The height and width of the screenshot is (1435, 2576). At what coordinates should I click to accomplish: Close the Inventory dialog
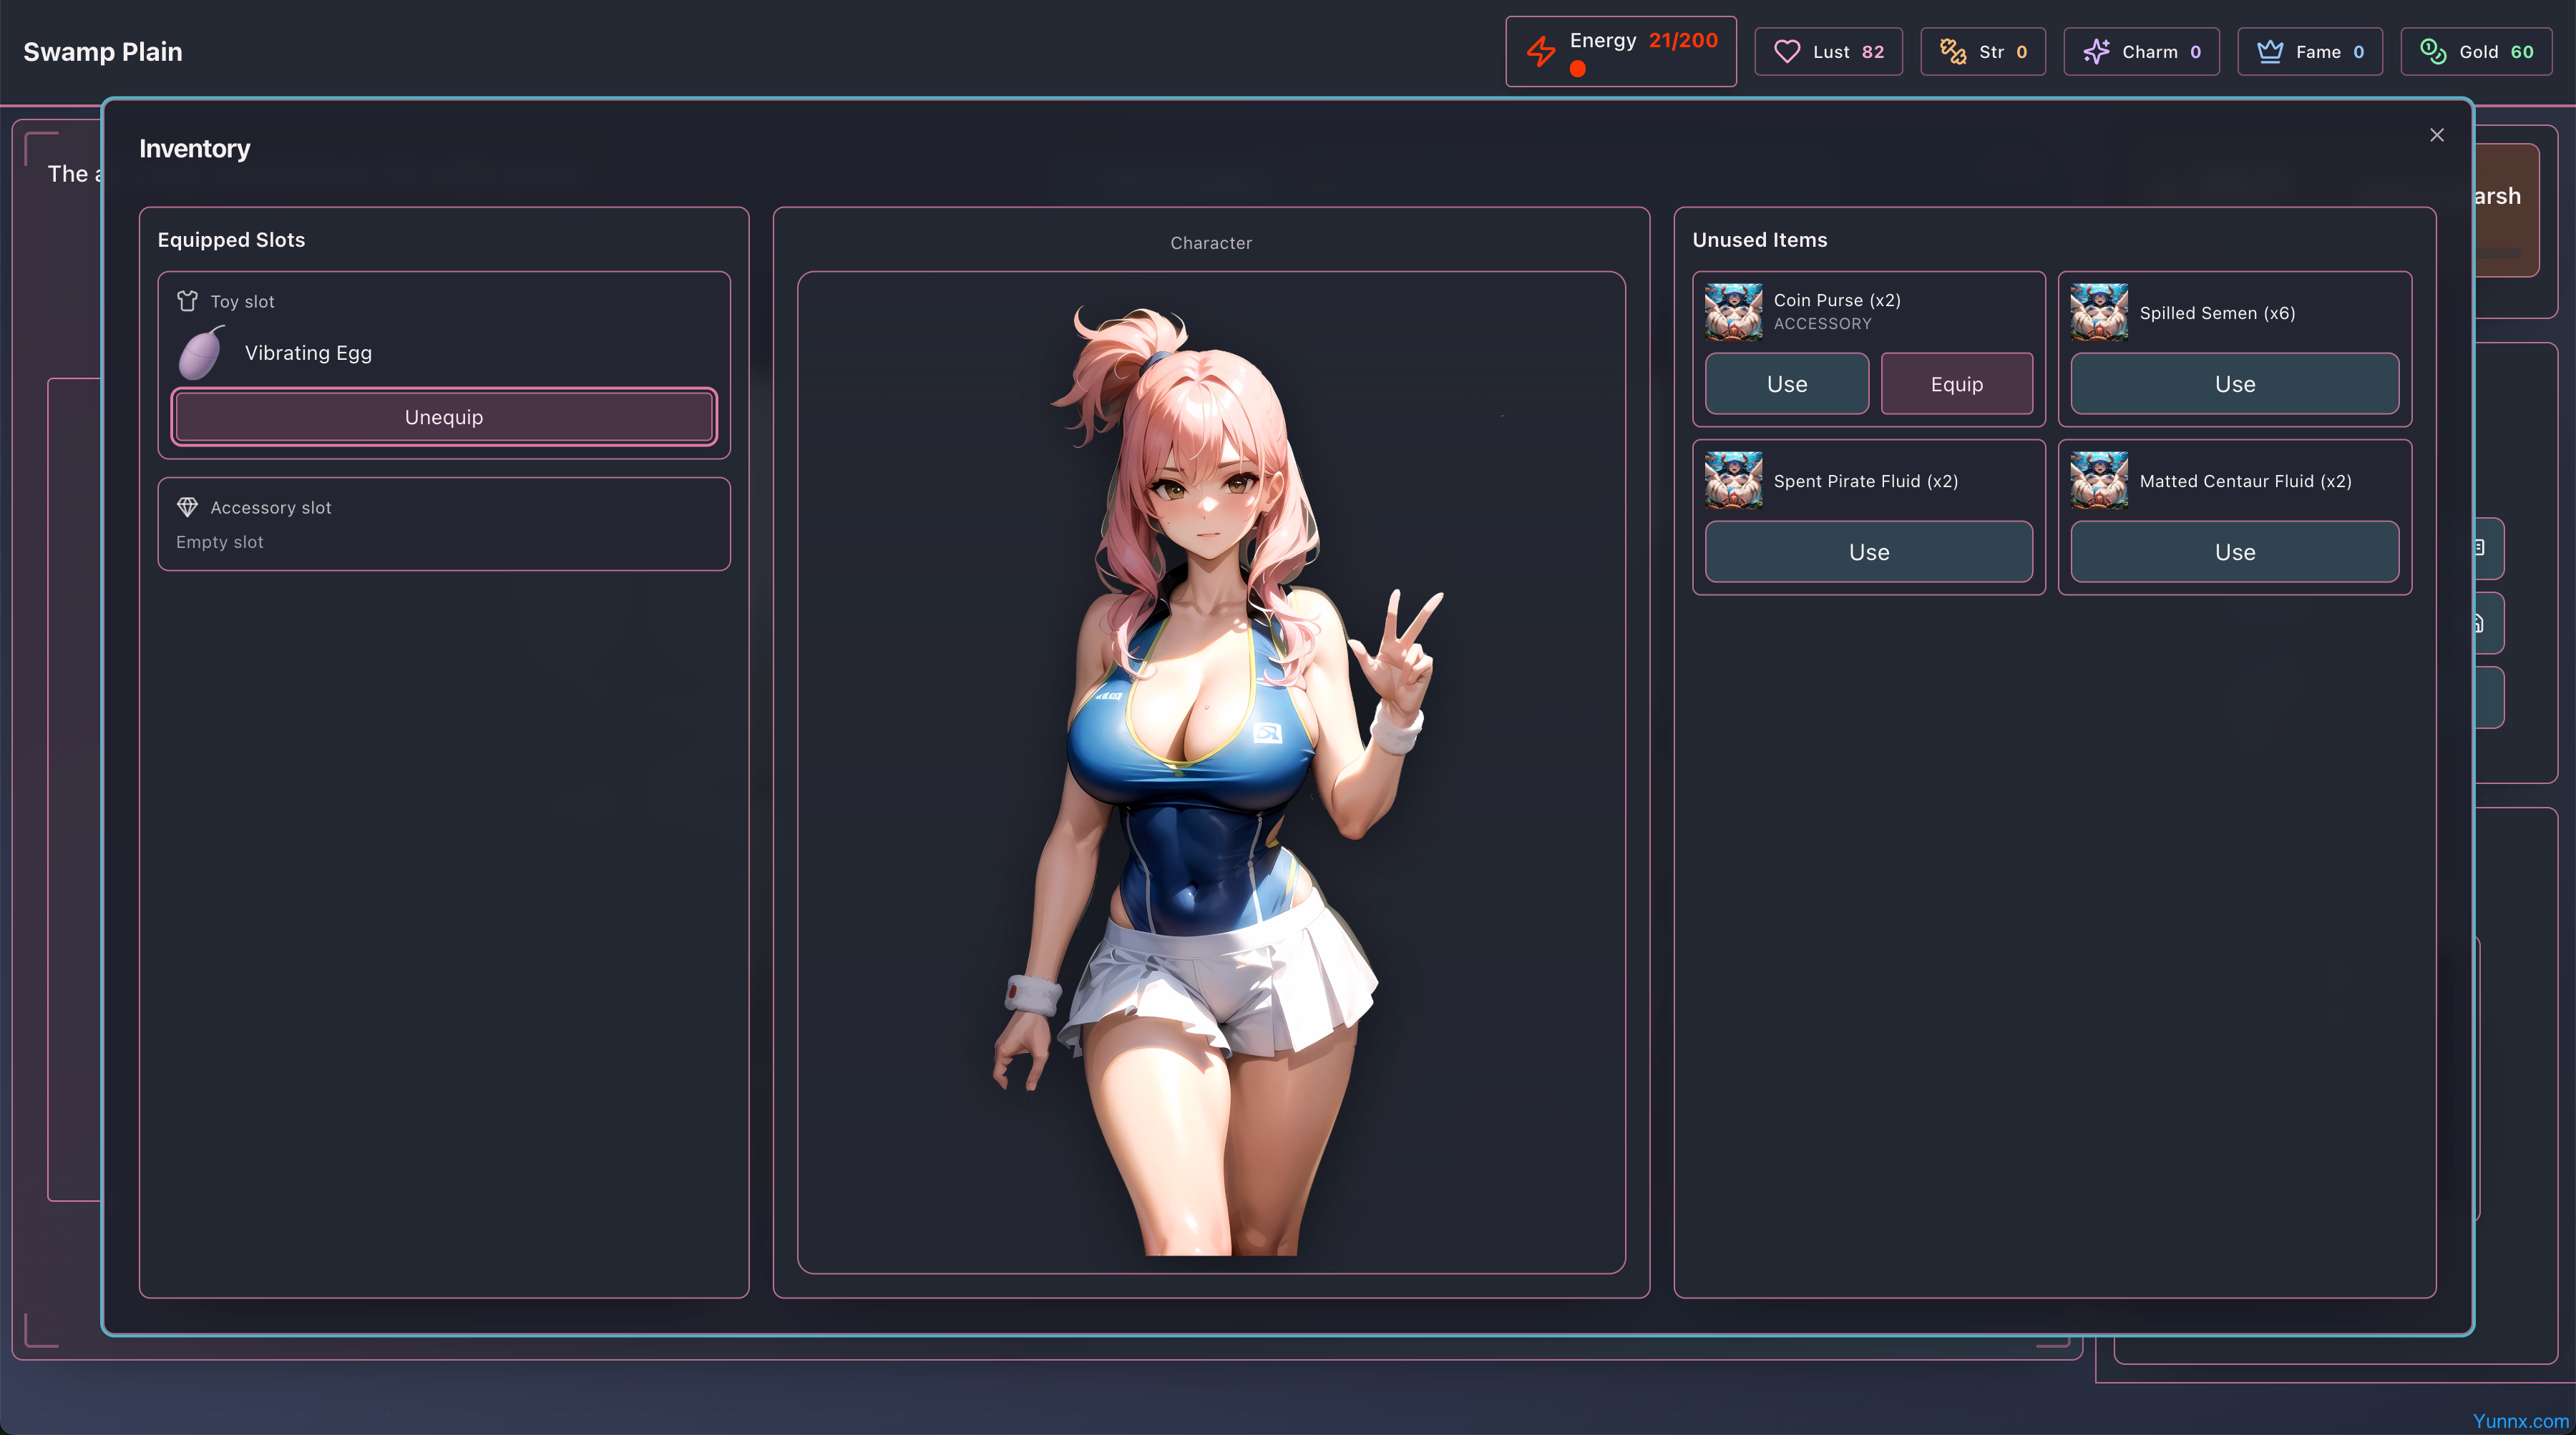pyautogui.click(x=2436, y=135)
